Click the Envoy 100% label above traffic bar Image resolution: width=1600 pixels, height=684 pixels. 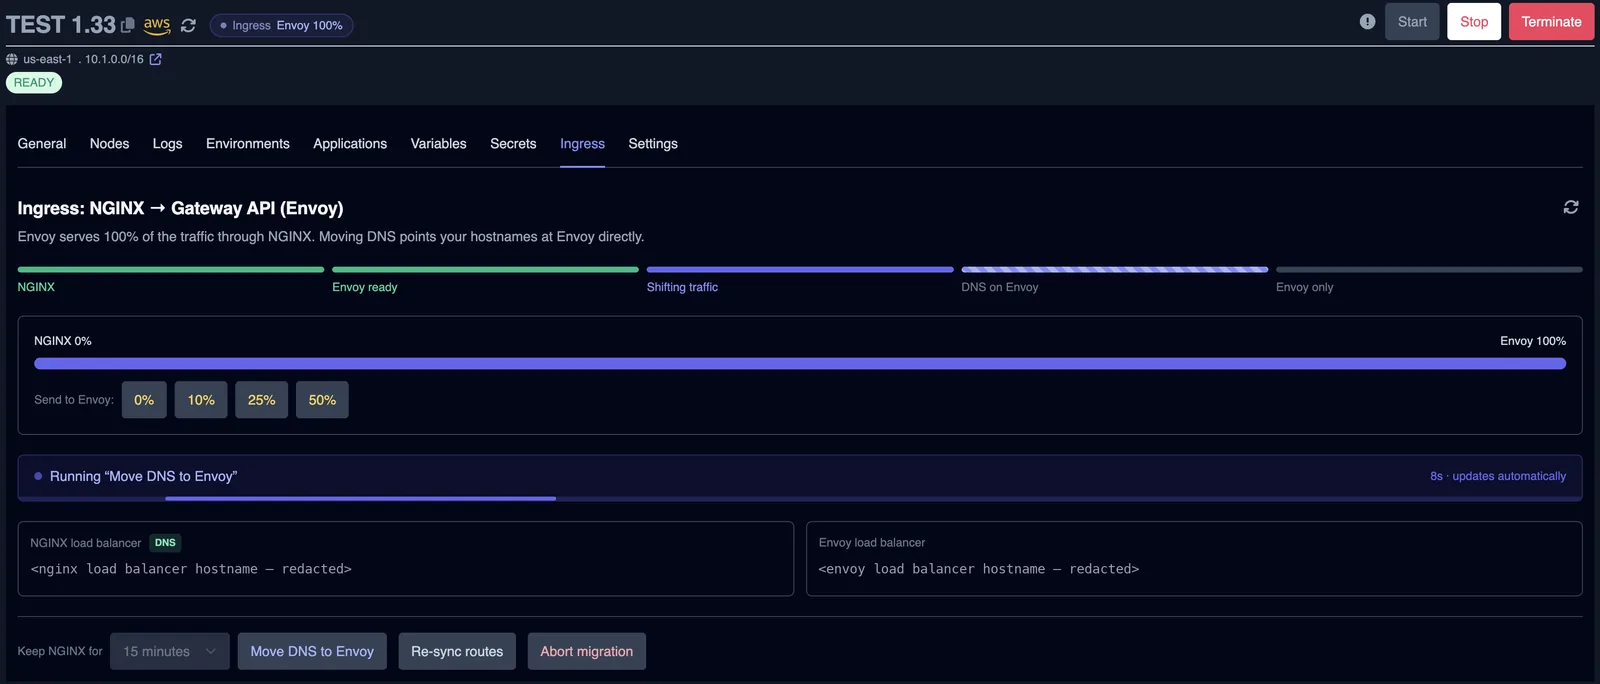(x=1533, y=341)
